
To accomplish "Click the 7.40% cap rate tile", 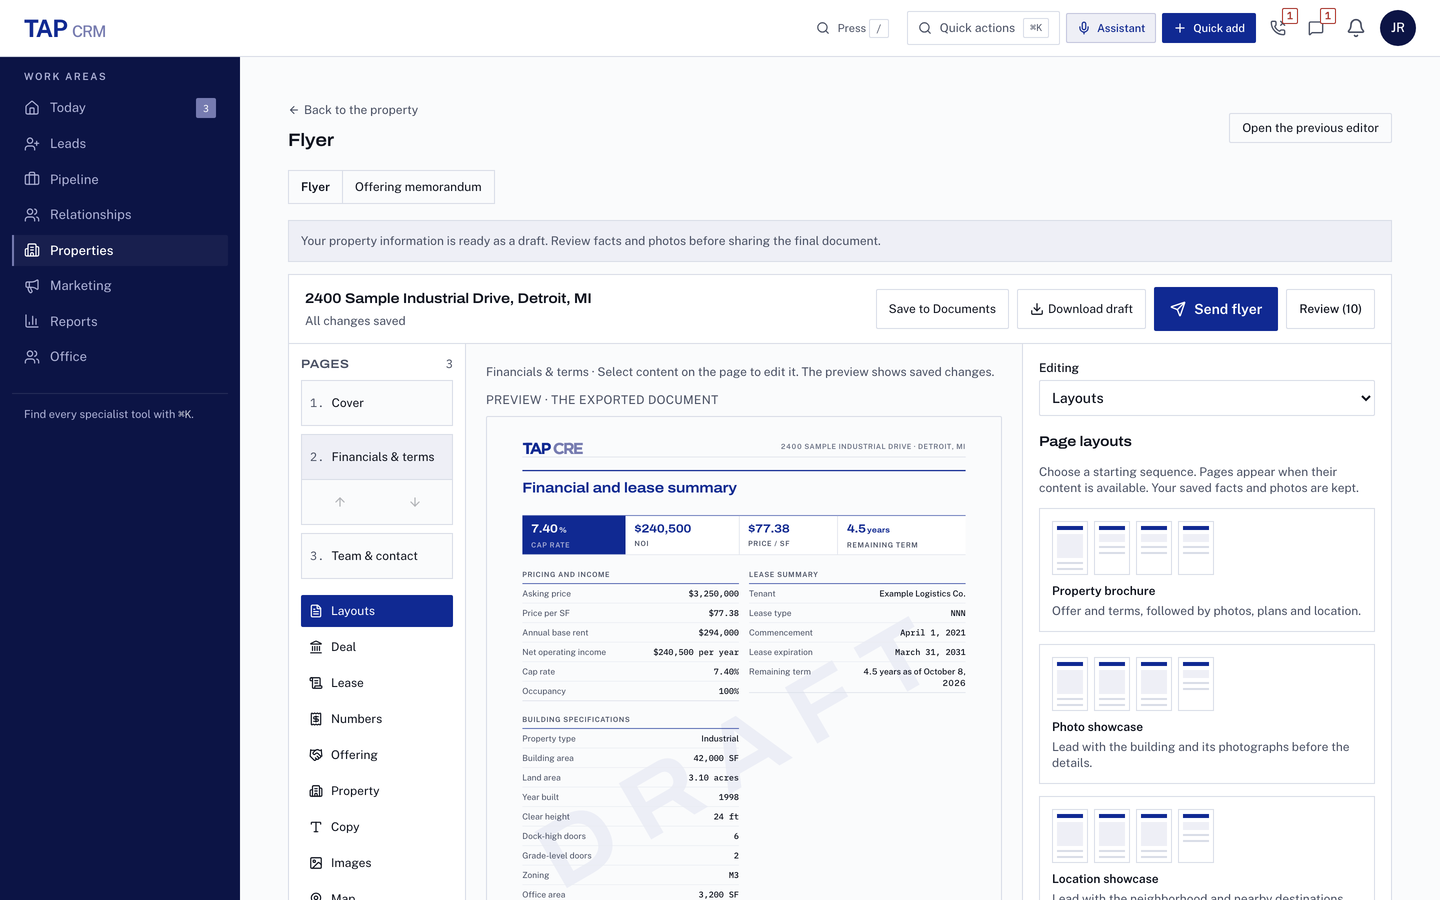I will [x=574, y=535].
